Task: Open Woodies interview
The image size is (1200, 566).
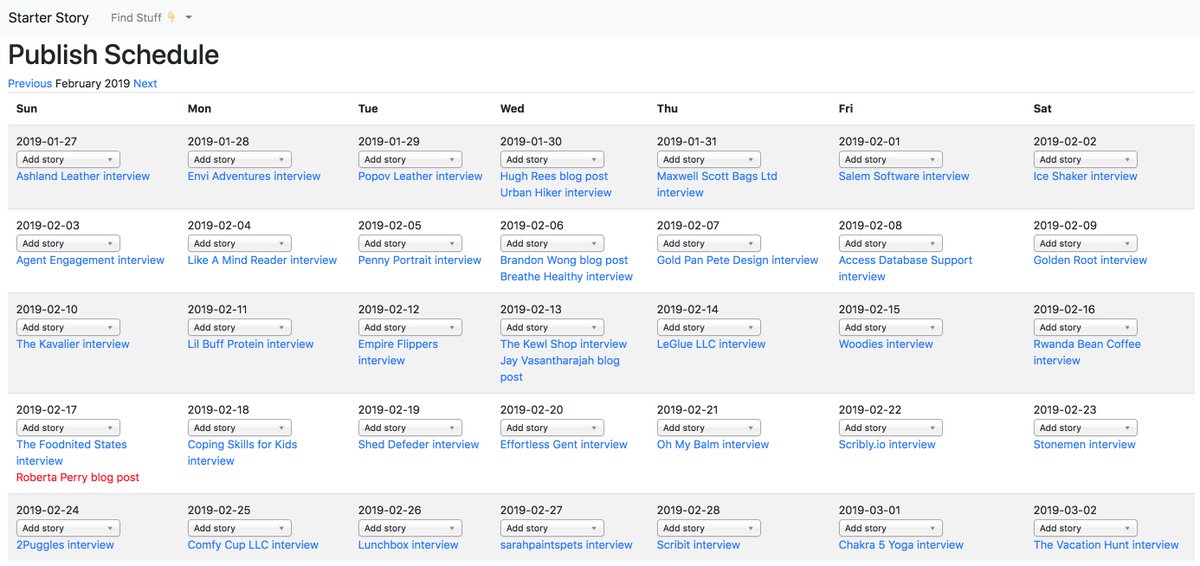Action: (886, 344)
